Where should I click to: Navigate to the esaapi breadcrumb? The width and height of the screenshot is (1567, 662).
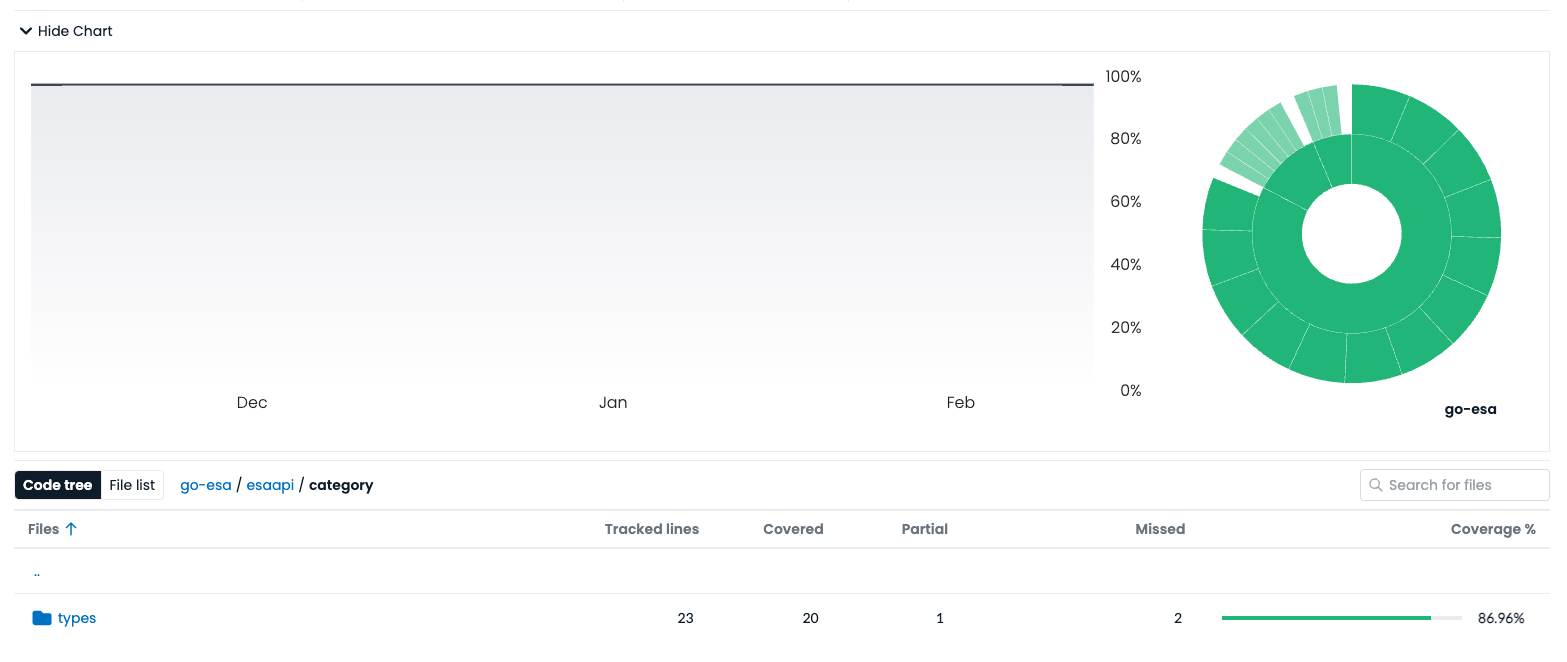270,485
